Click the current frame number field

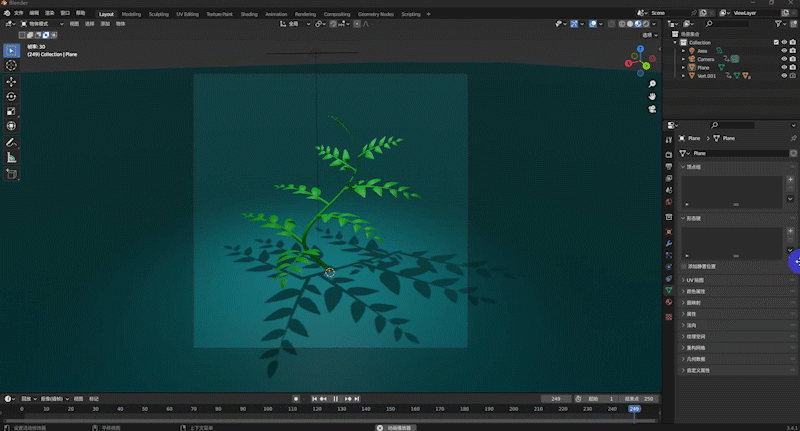point(554,398)
